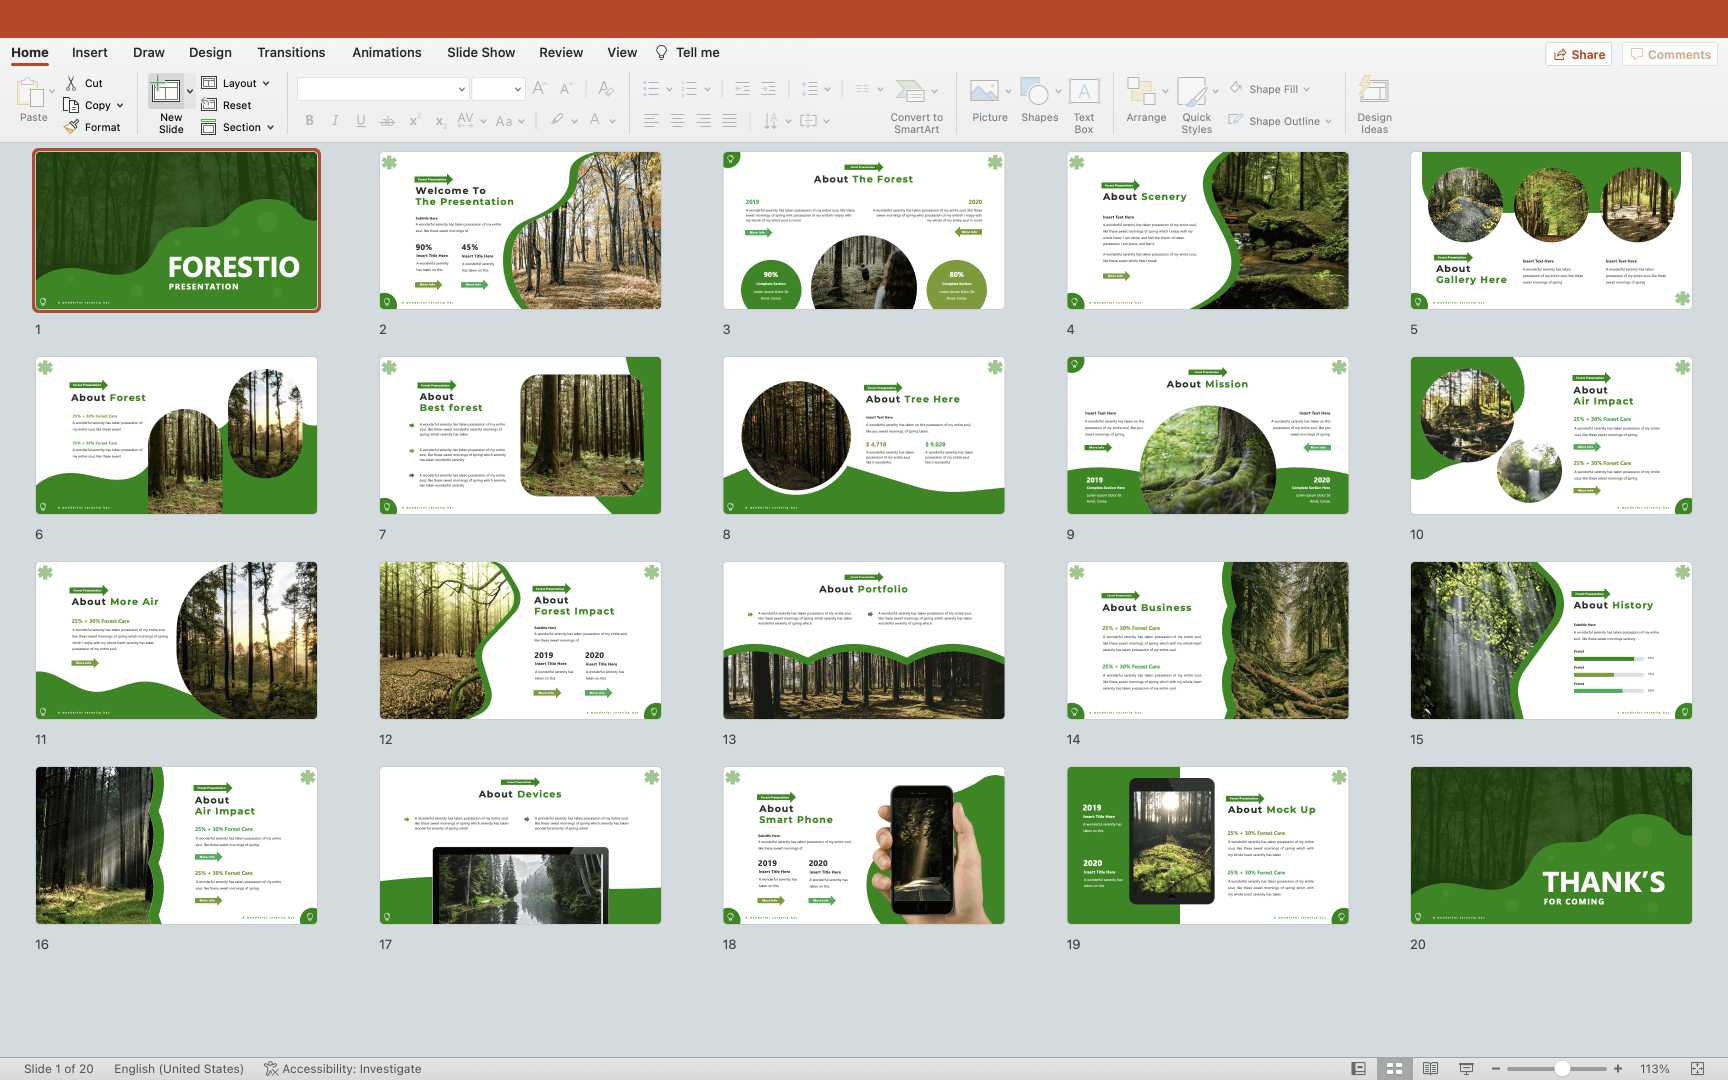Open Design Ideas panel
This screenshot has height=1080, width=1728.
1374,92
